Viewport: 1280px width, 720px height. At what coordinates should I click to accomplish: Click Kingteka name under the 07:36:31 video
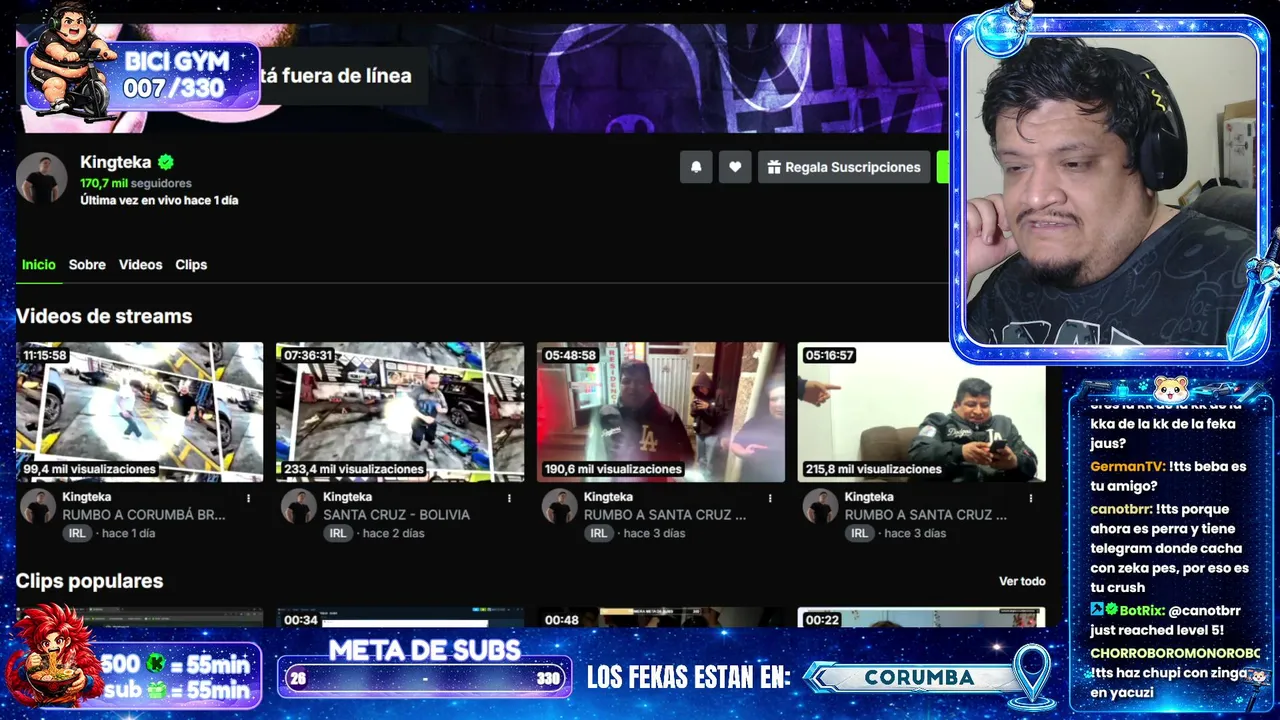tap(347, 497)
